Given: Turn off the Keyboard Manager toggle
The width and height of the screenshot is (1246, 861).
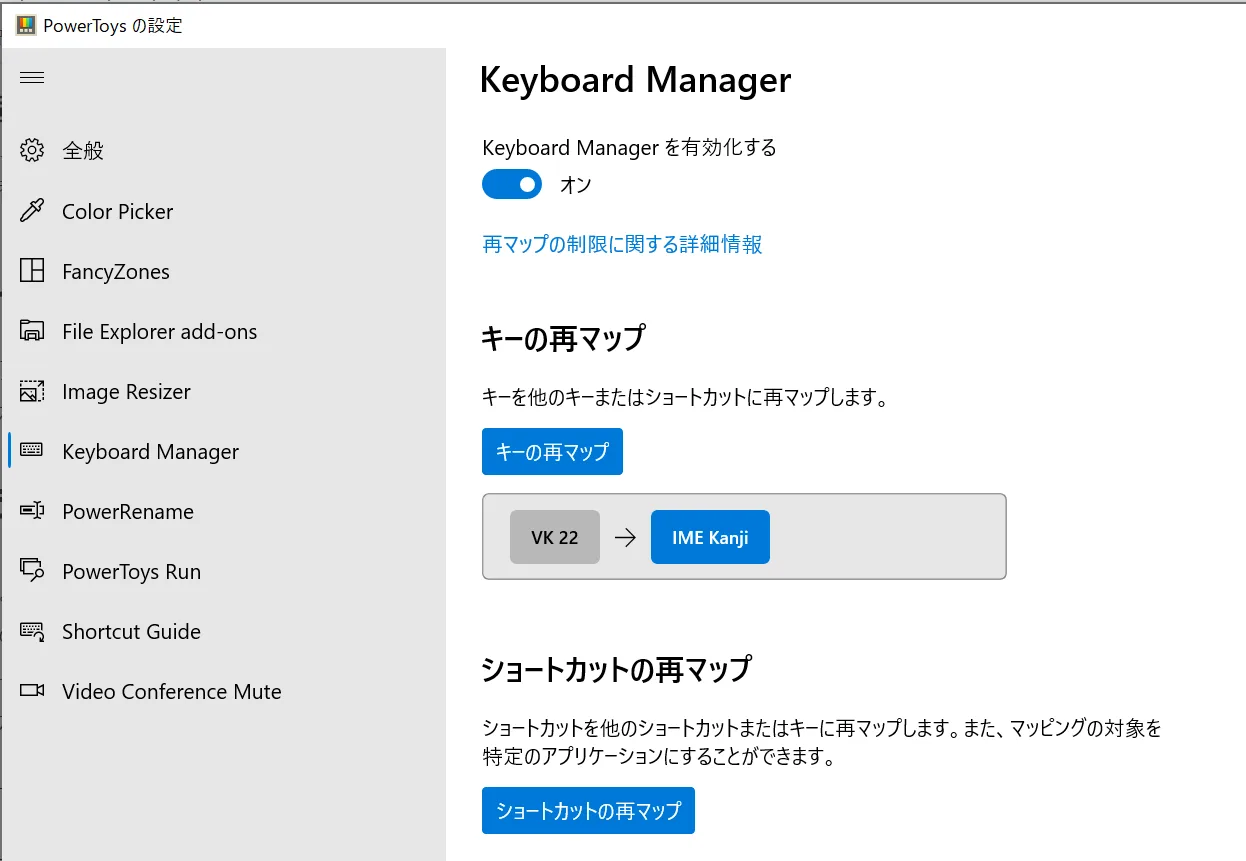Looking at the screenshot, I should 512,184.
